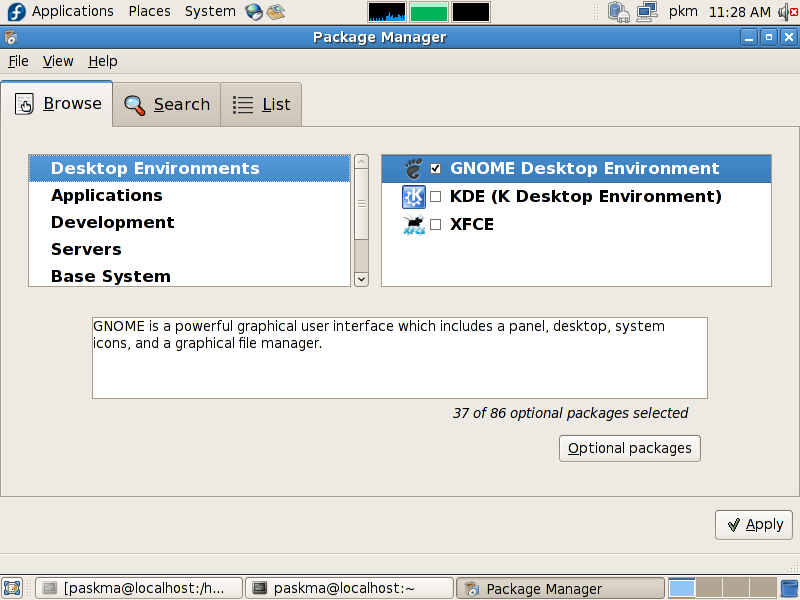Click the black network monitor applet
Viewport: 800px width, 600px height.
pyautogui.click(x=470, y=12)
